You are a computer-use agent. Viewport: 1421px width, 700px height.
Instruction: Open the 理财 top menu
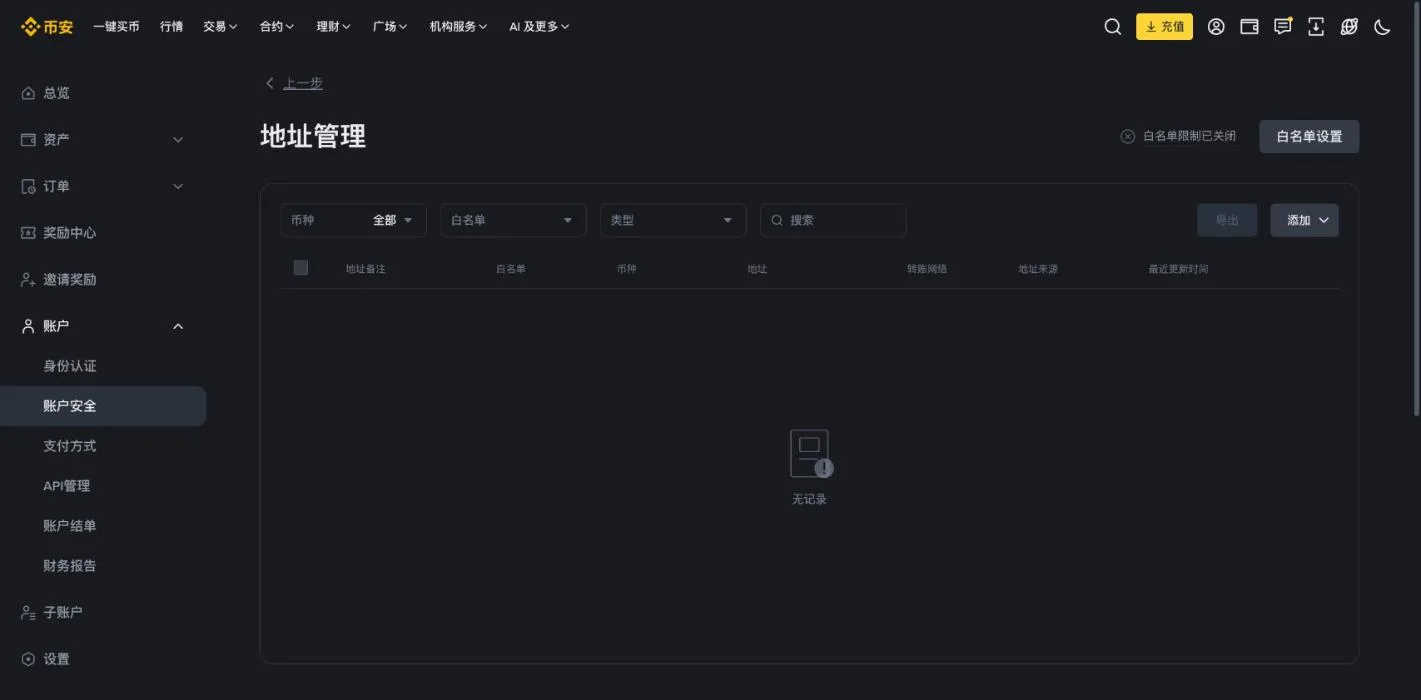[x=334, y=27]
